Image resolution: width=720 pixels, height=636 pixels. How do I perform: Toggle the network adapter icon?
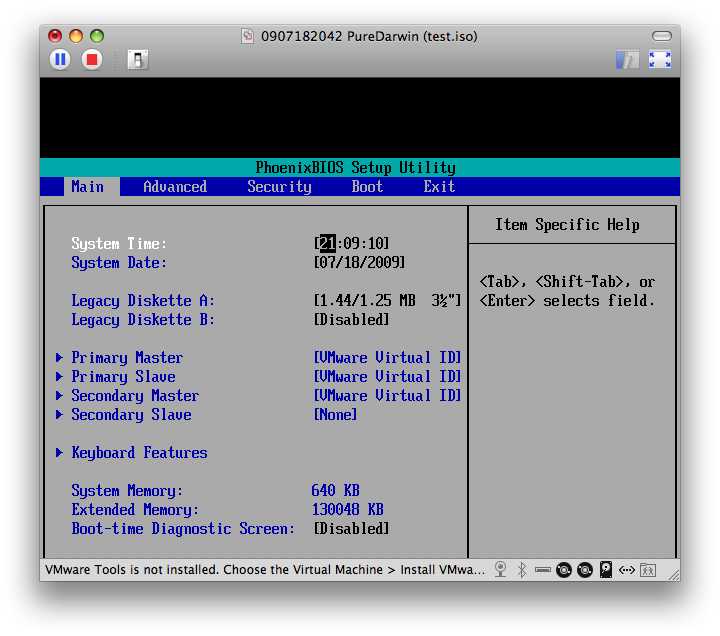tap(627, 570)
